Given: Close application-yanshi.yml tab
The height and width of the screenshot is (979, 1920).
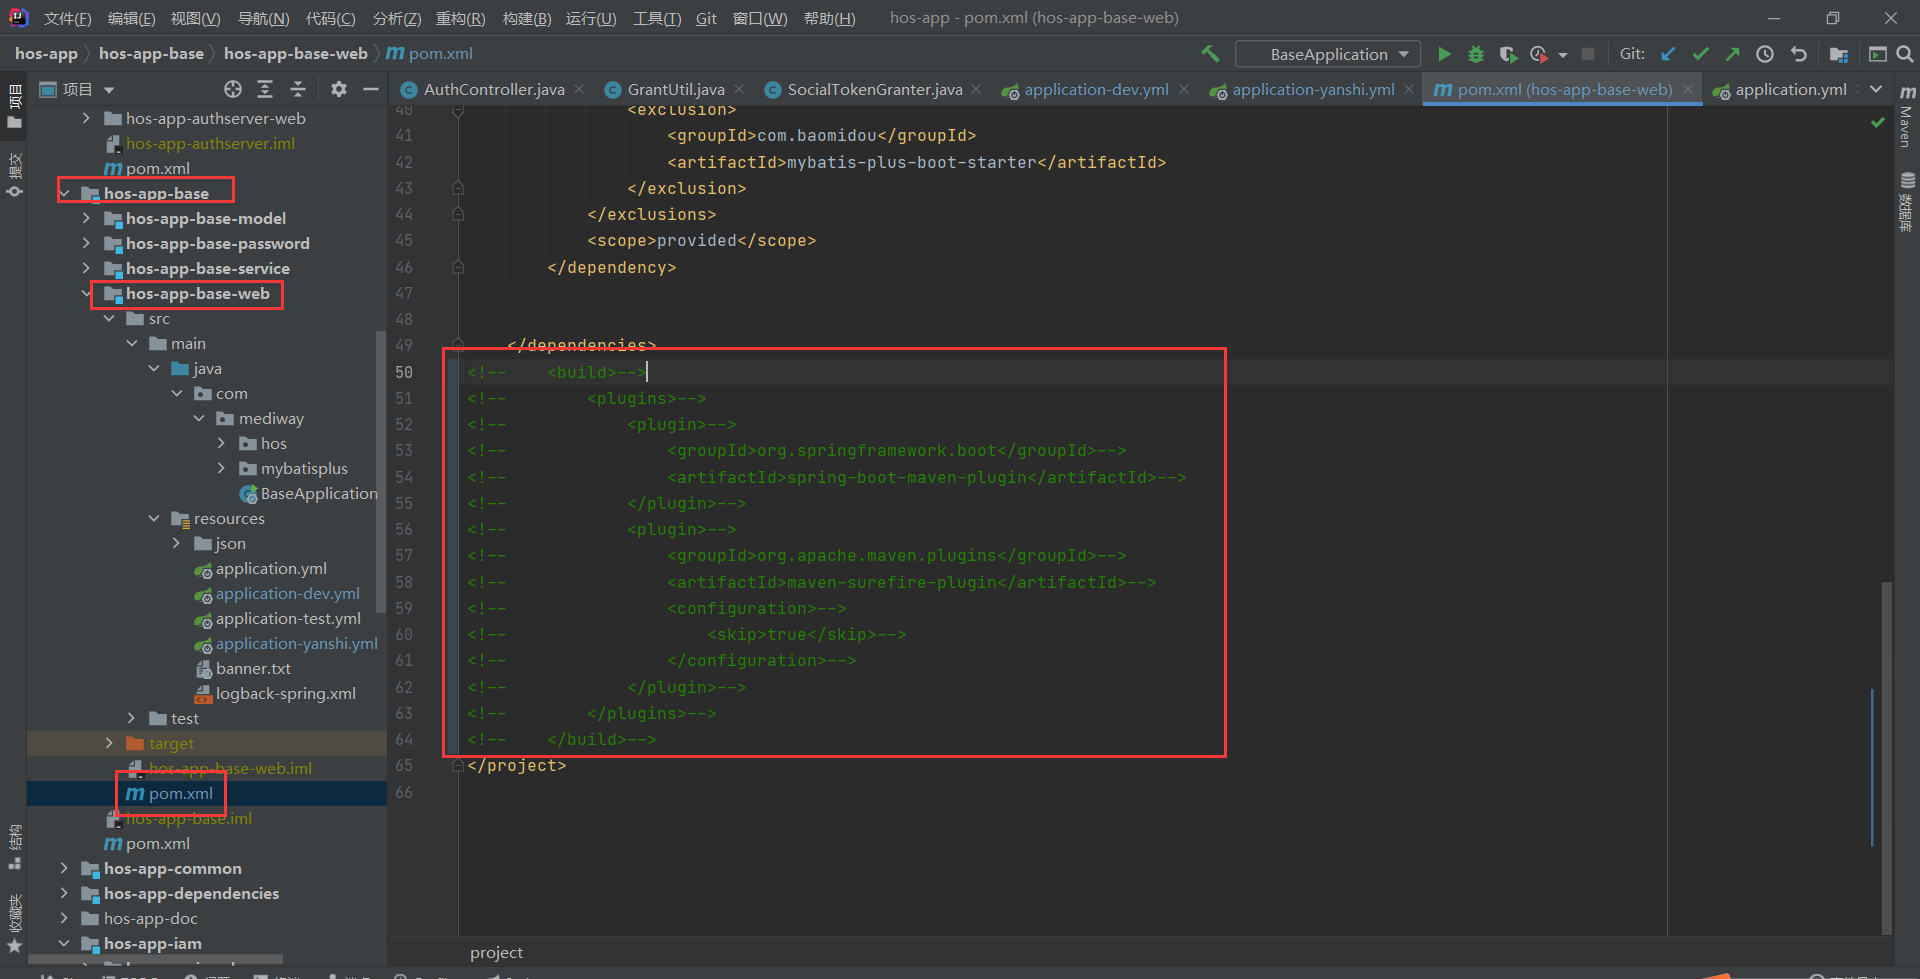Looking at the screenshot, I should pos(1409,89).
